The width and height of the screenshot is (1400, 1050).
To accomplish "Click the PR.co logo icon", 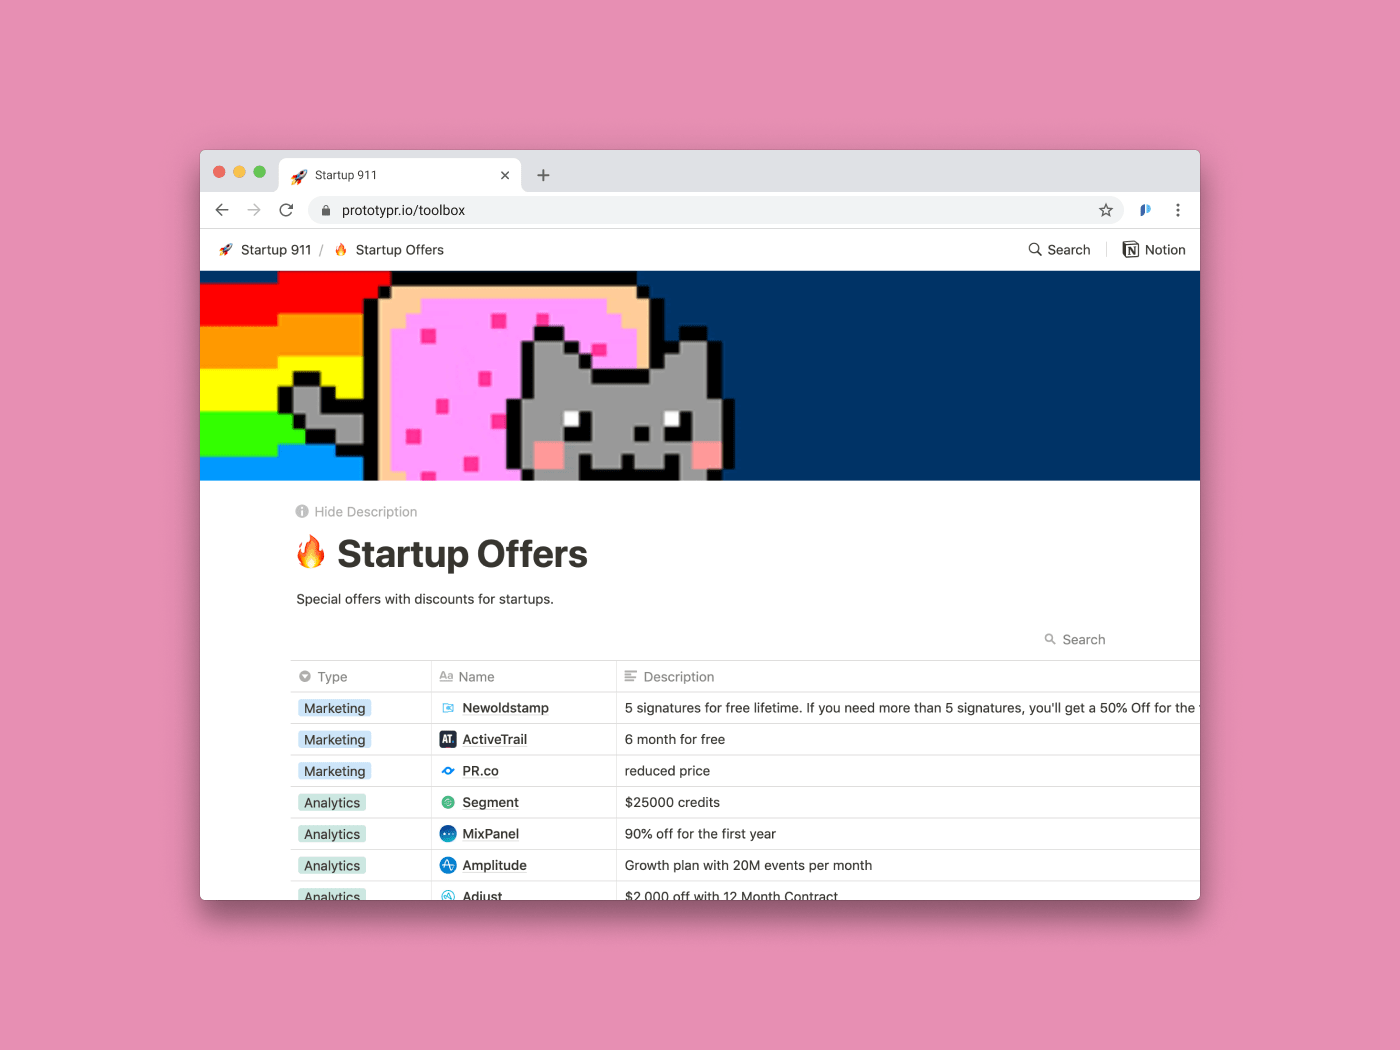I will point(448,771).
